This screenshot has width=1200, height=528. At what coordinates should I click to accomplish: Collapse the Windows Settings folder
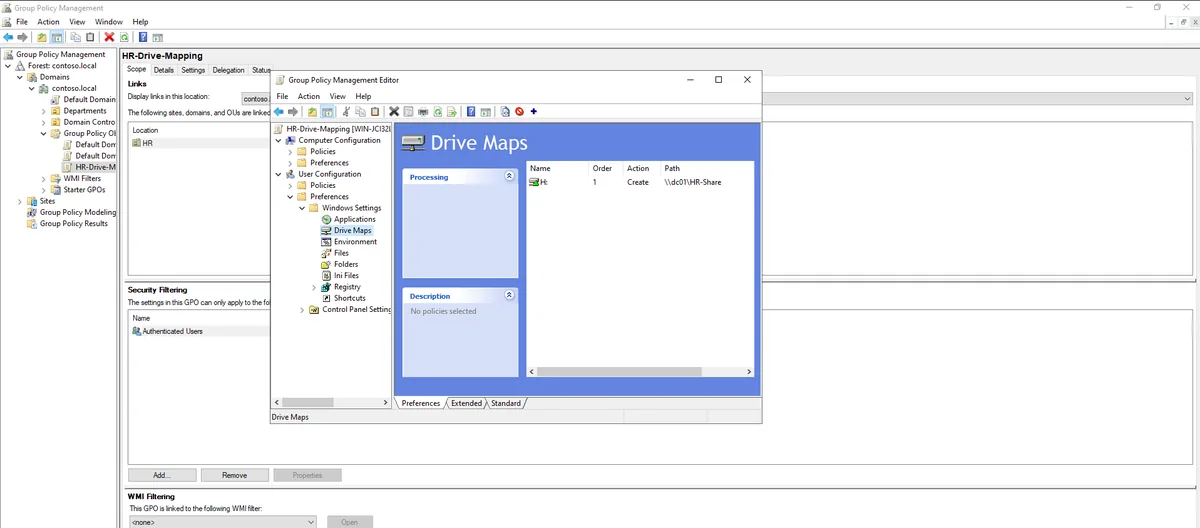[x=302, y=208]
